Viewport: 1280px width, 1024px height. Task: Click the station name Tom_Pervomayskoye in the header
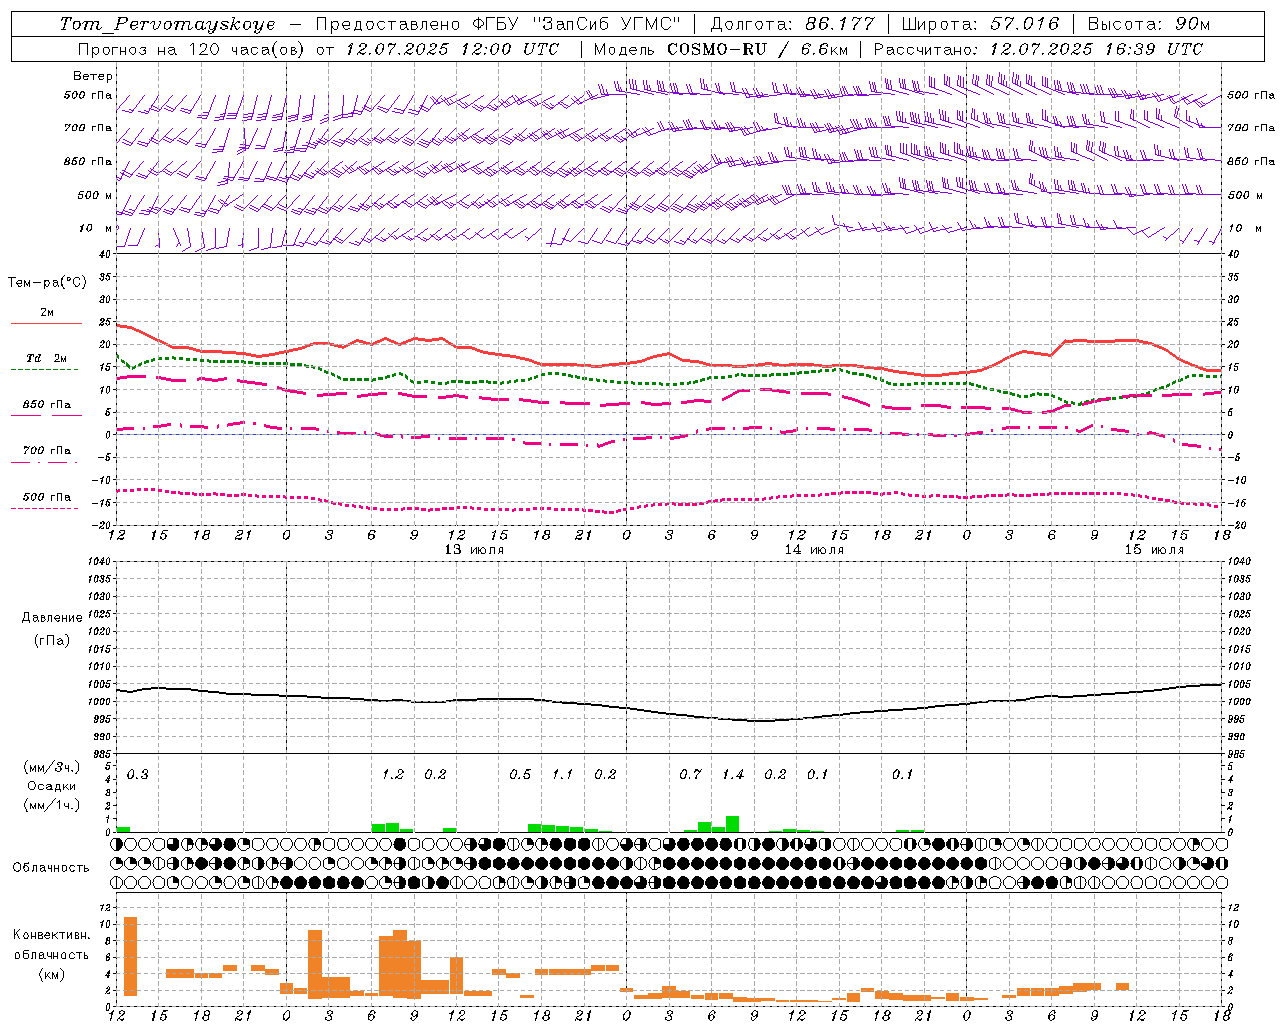(x=167, y=24)
